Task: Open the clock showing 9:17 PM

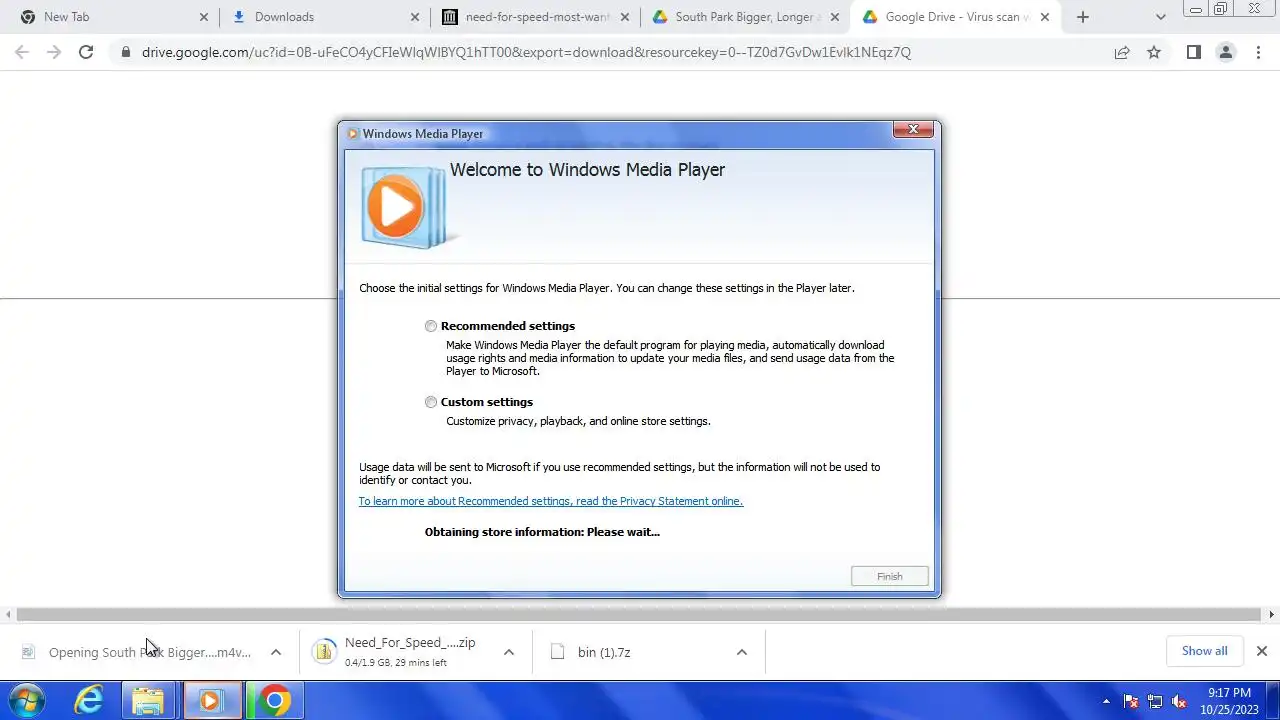Action: point(1229,701)
